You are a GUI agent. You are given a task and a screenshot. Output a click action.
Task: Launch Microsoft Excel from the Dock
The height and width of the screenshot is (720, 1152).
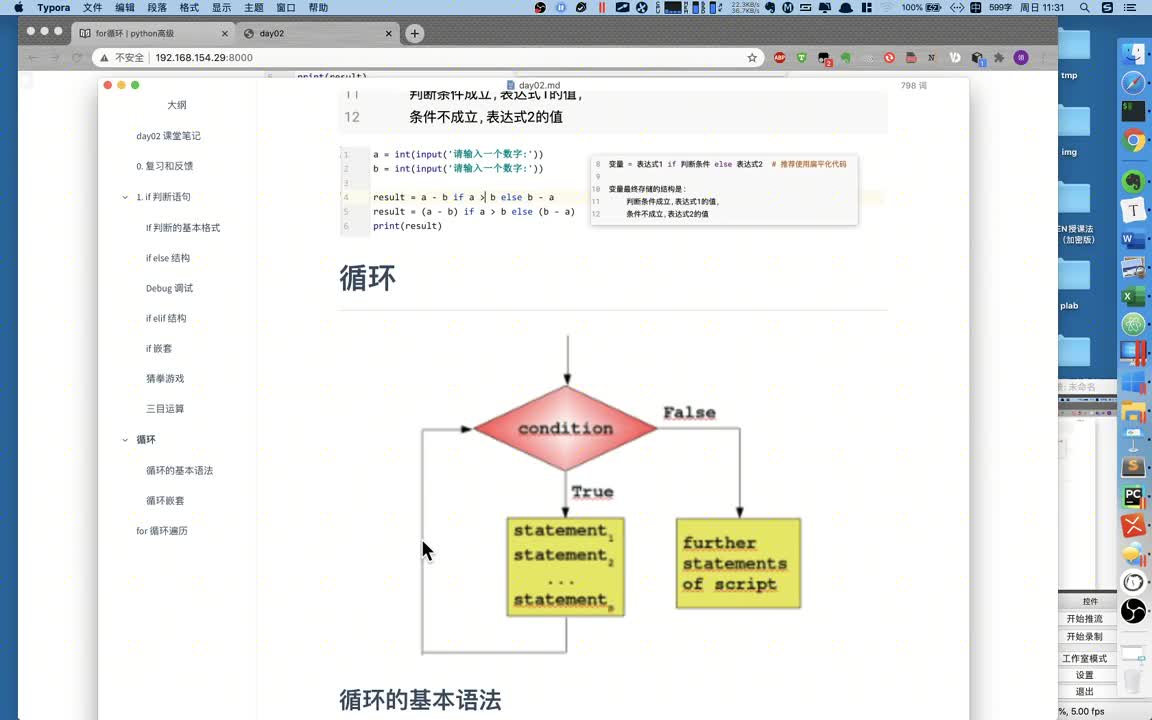(1134, 296)
